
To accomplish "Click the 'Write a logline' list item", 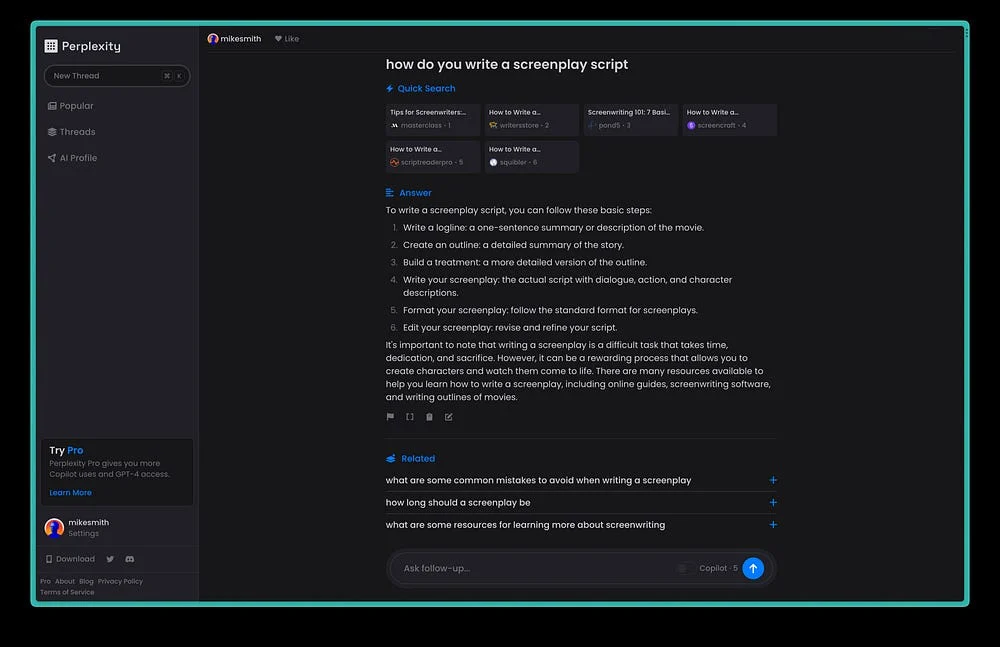I will click(553, 228).
